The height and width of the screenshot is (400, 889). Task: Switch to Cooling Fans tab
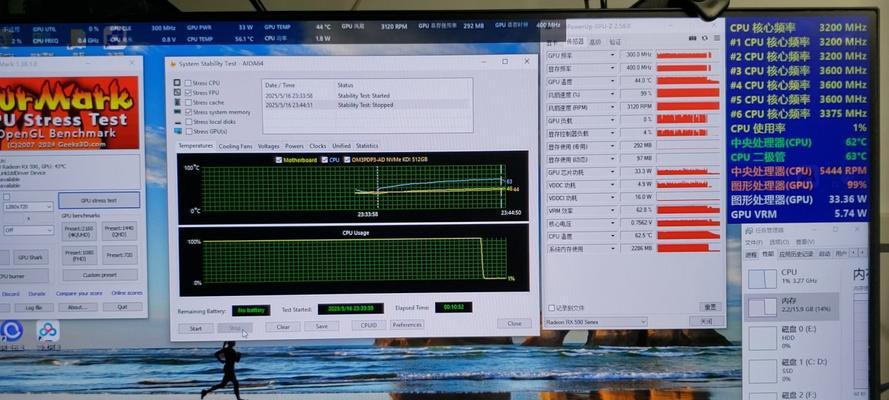click(x=235, y=146)
